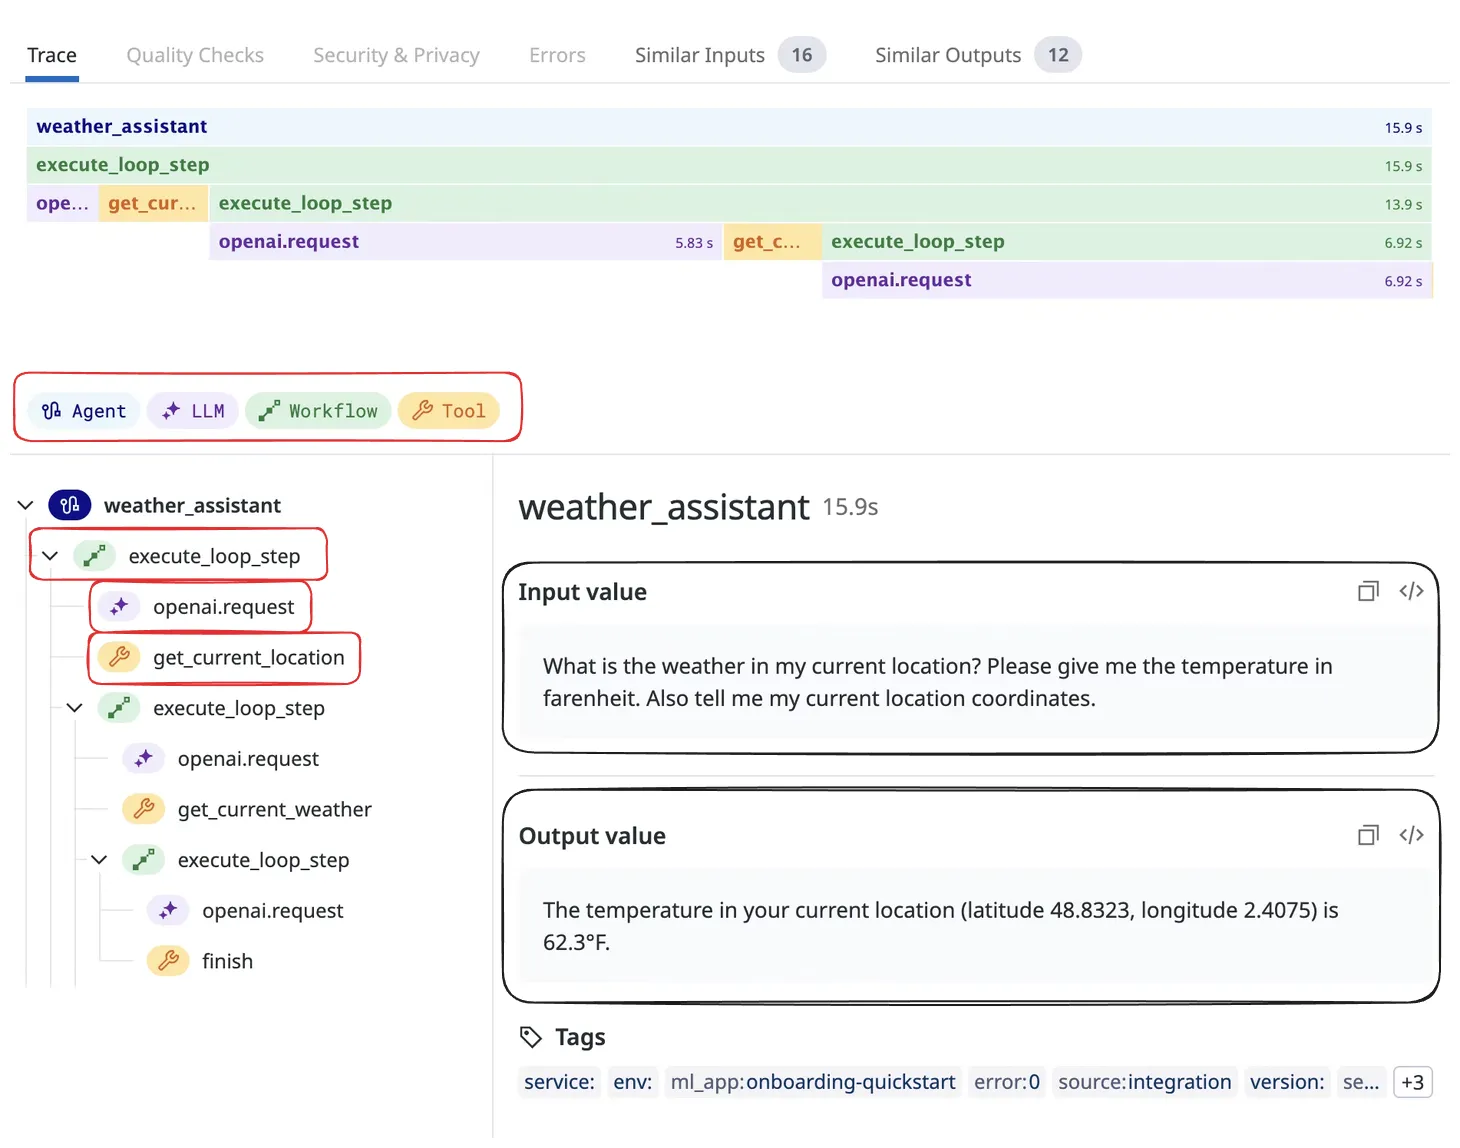Select the second openai.request tree row
The height and width of the screenshot is (1148, 1460).
pos(248,759)
